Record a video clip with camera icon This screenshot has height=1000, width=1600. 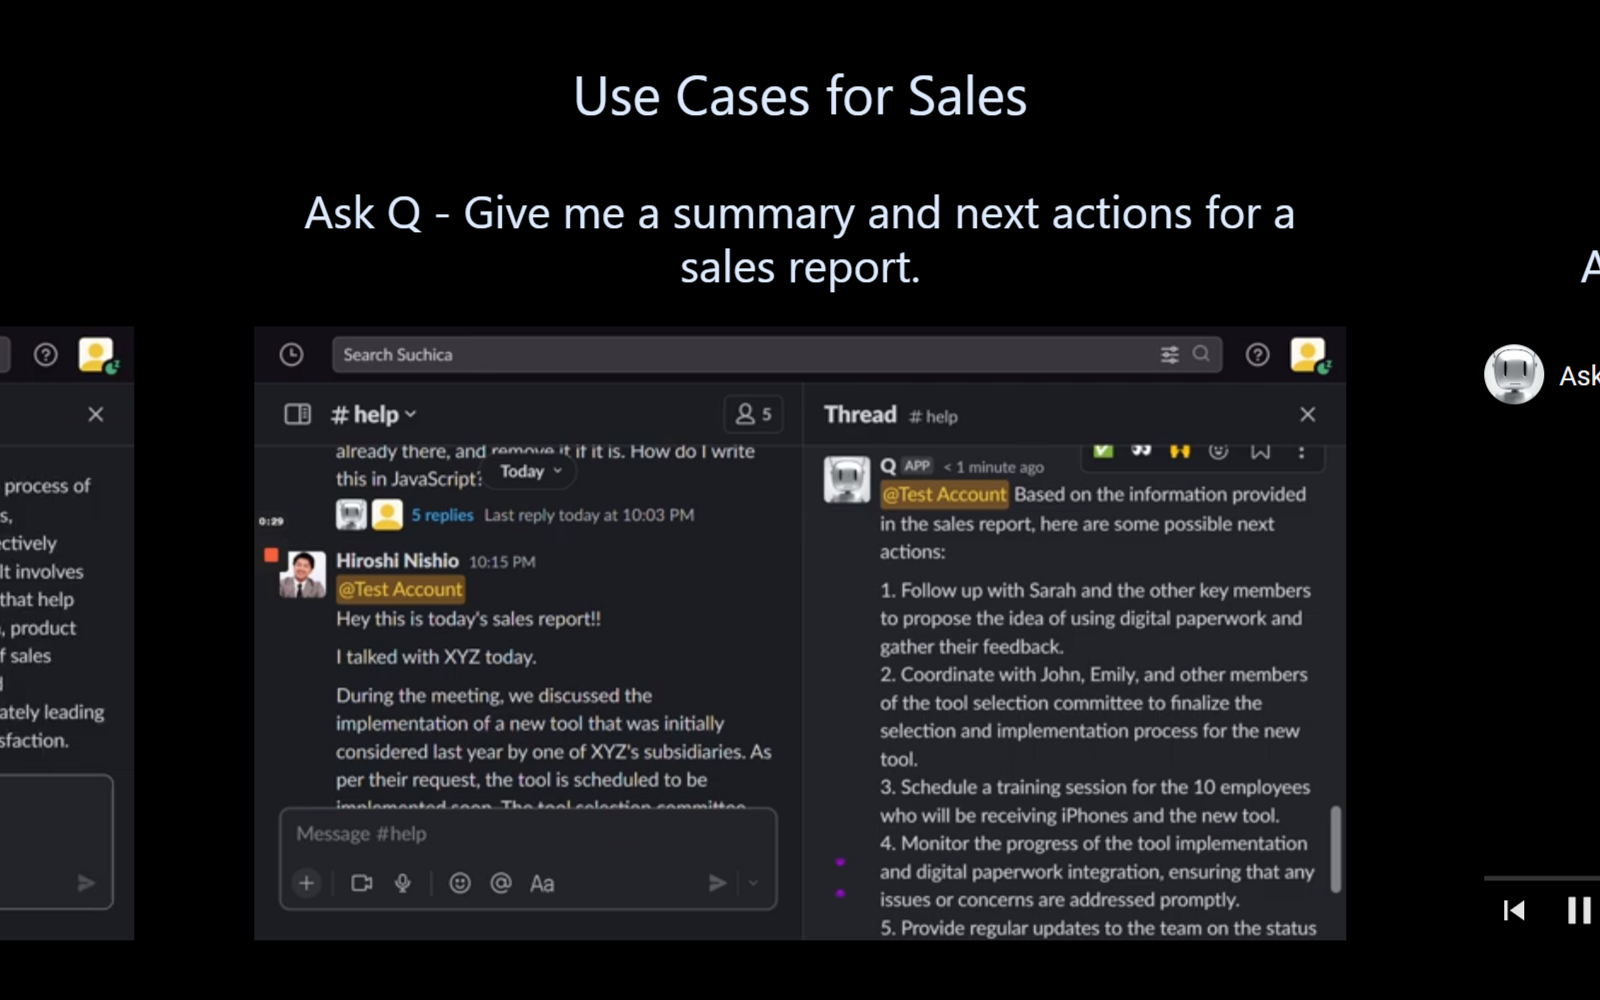click(x=362, y=883)
